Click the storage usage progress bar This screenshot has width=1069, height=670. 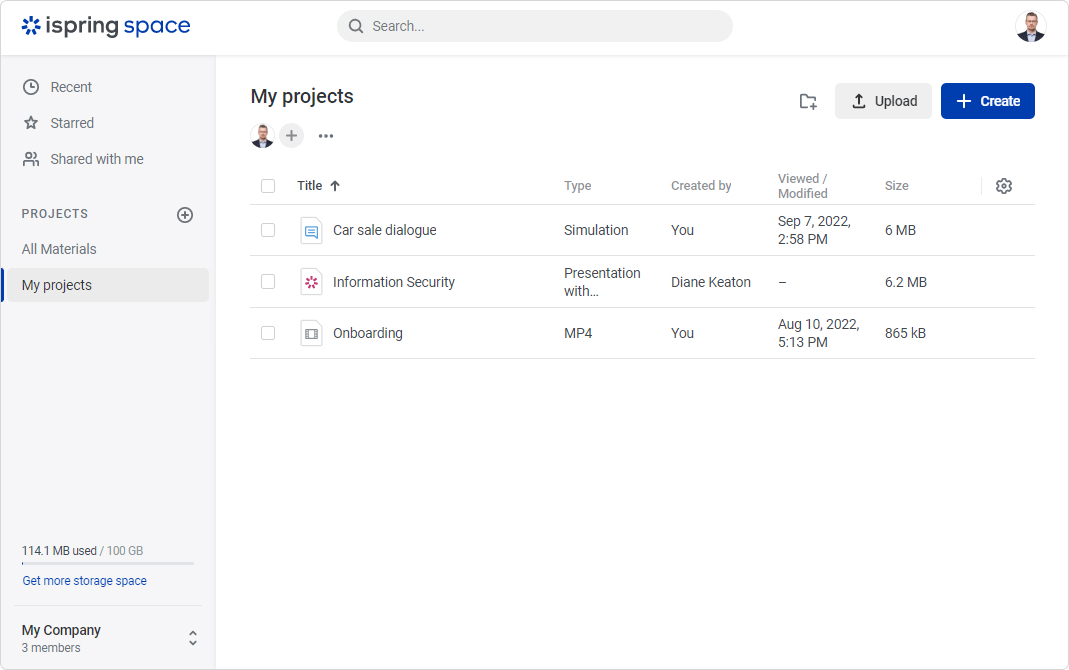108,564
